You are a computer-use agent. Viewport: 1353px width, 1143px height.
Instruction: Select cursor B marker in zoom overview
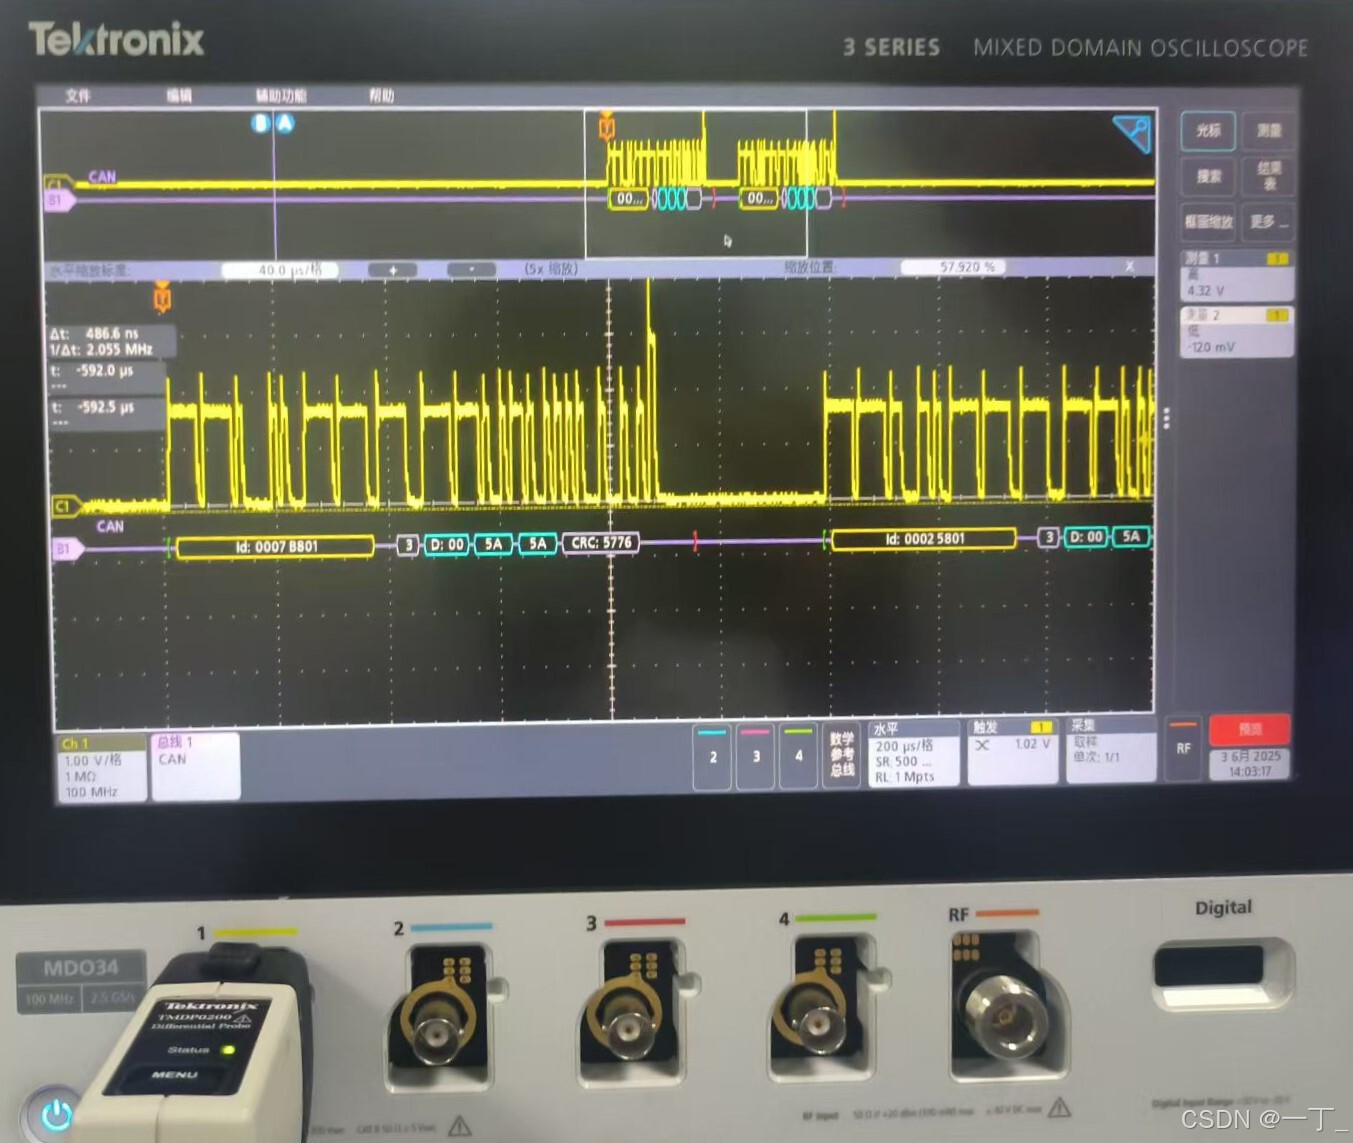(261, 123)
